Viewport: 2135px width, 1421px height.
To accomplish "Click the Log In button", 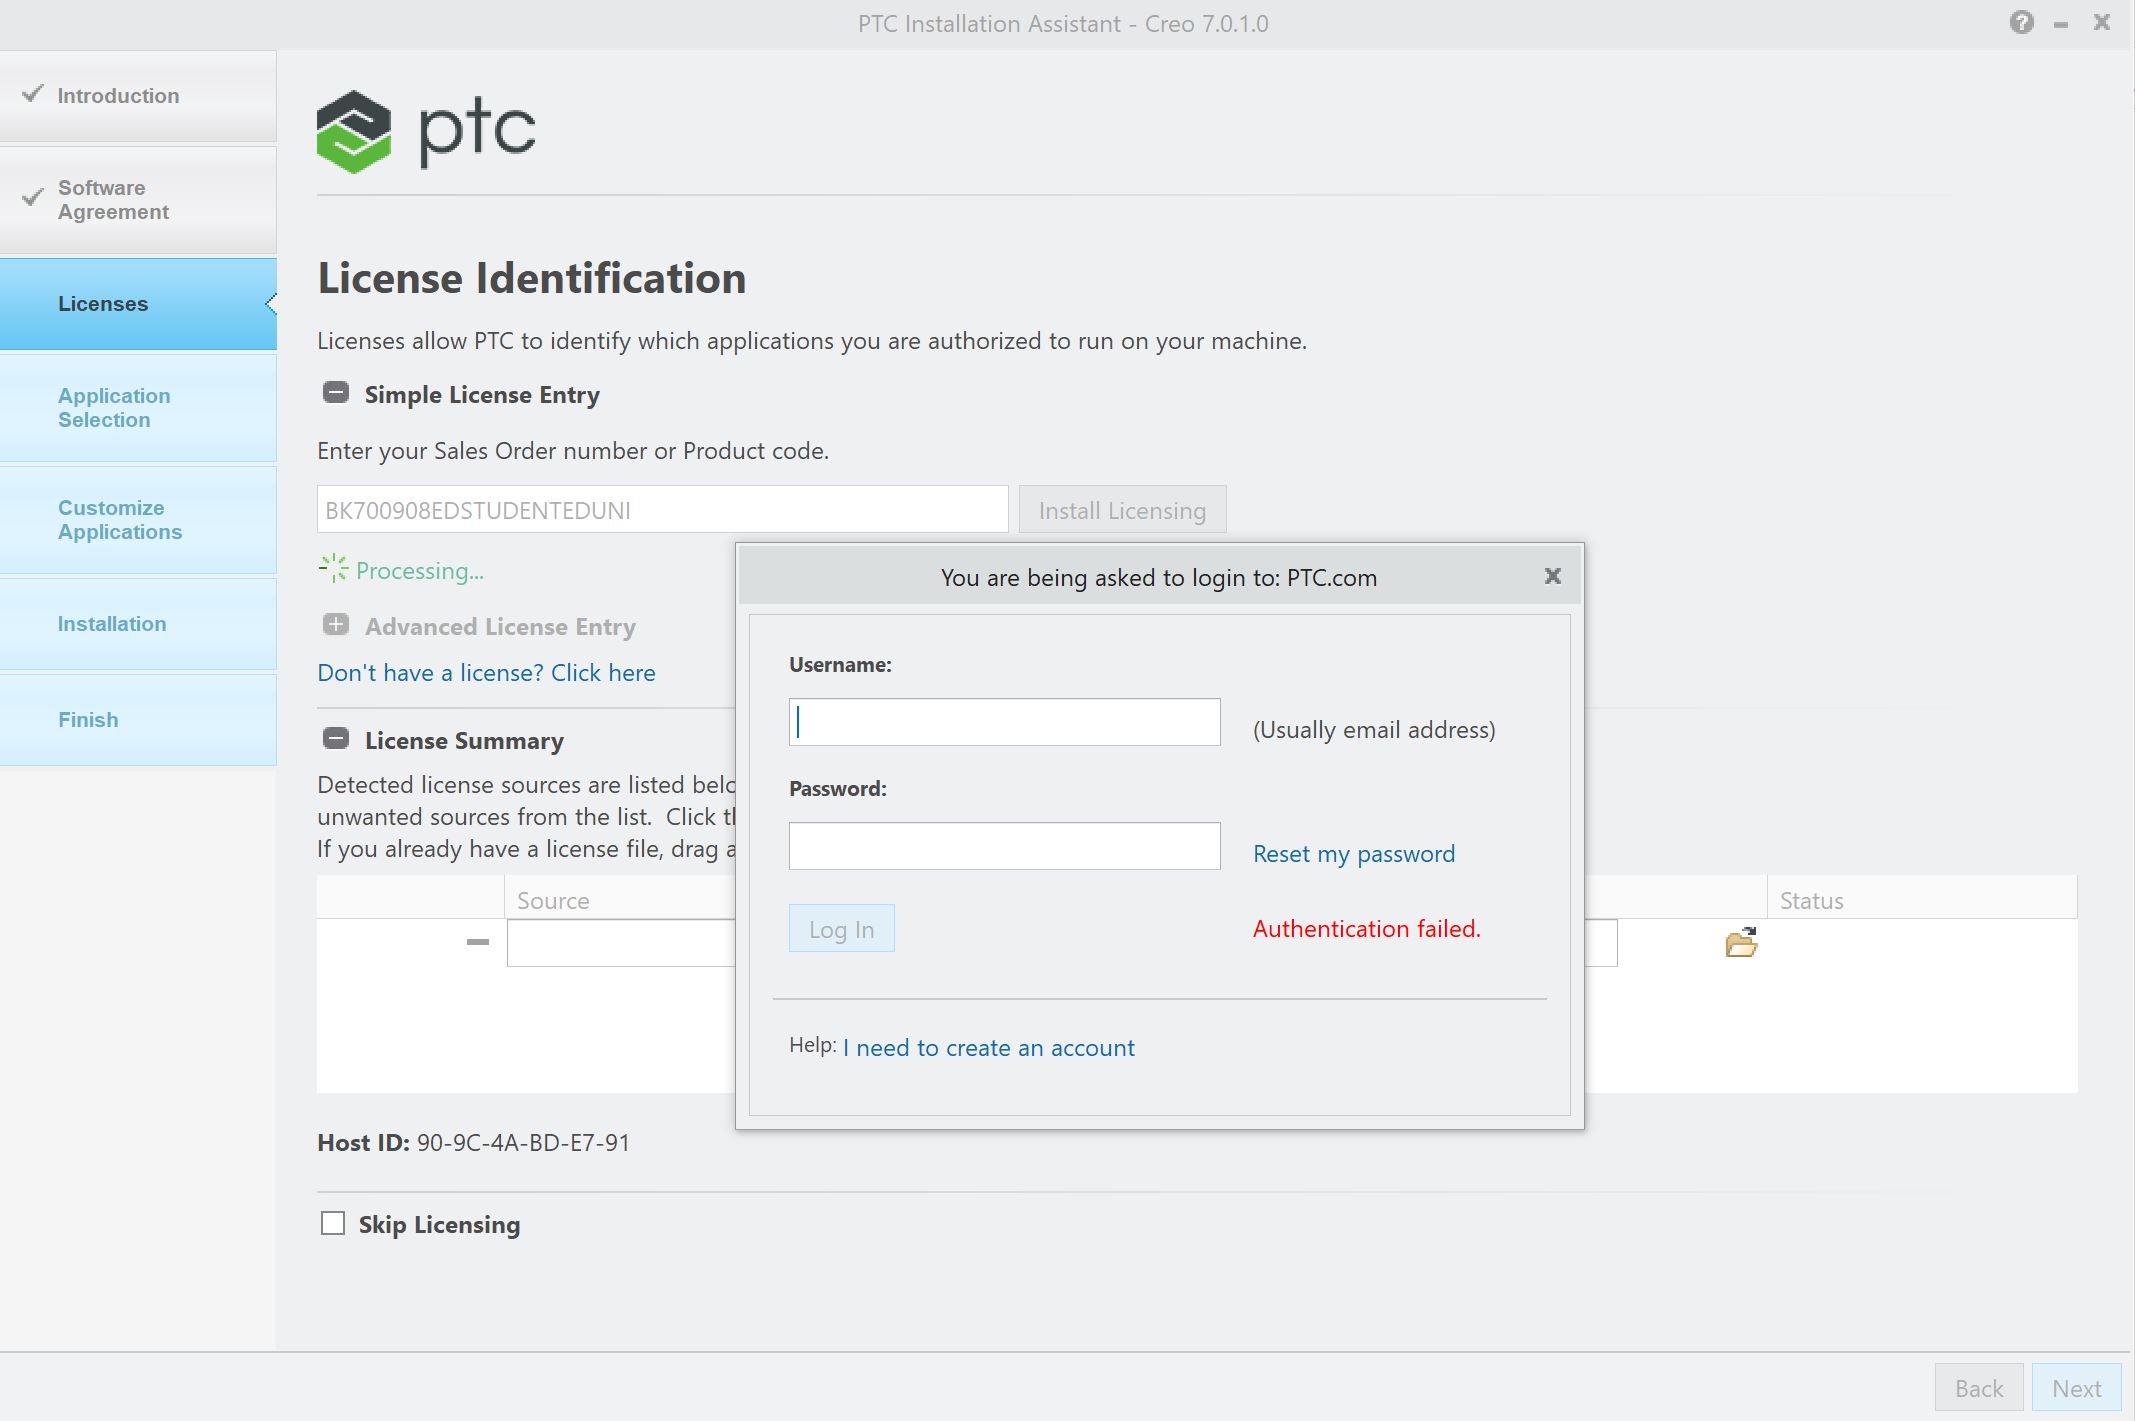I will coord(841,928).
